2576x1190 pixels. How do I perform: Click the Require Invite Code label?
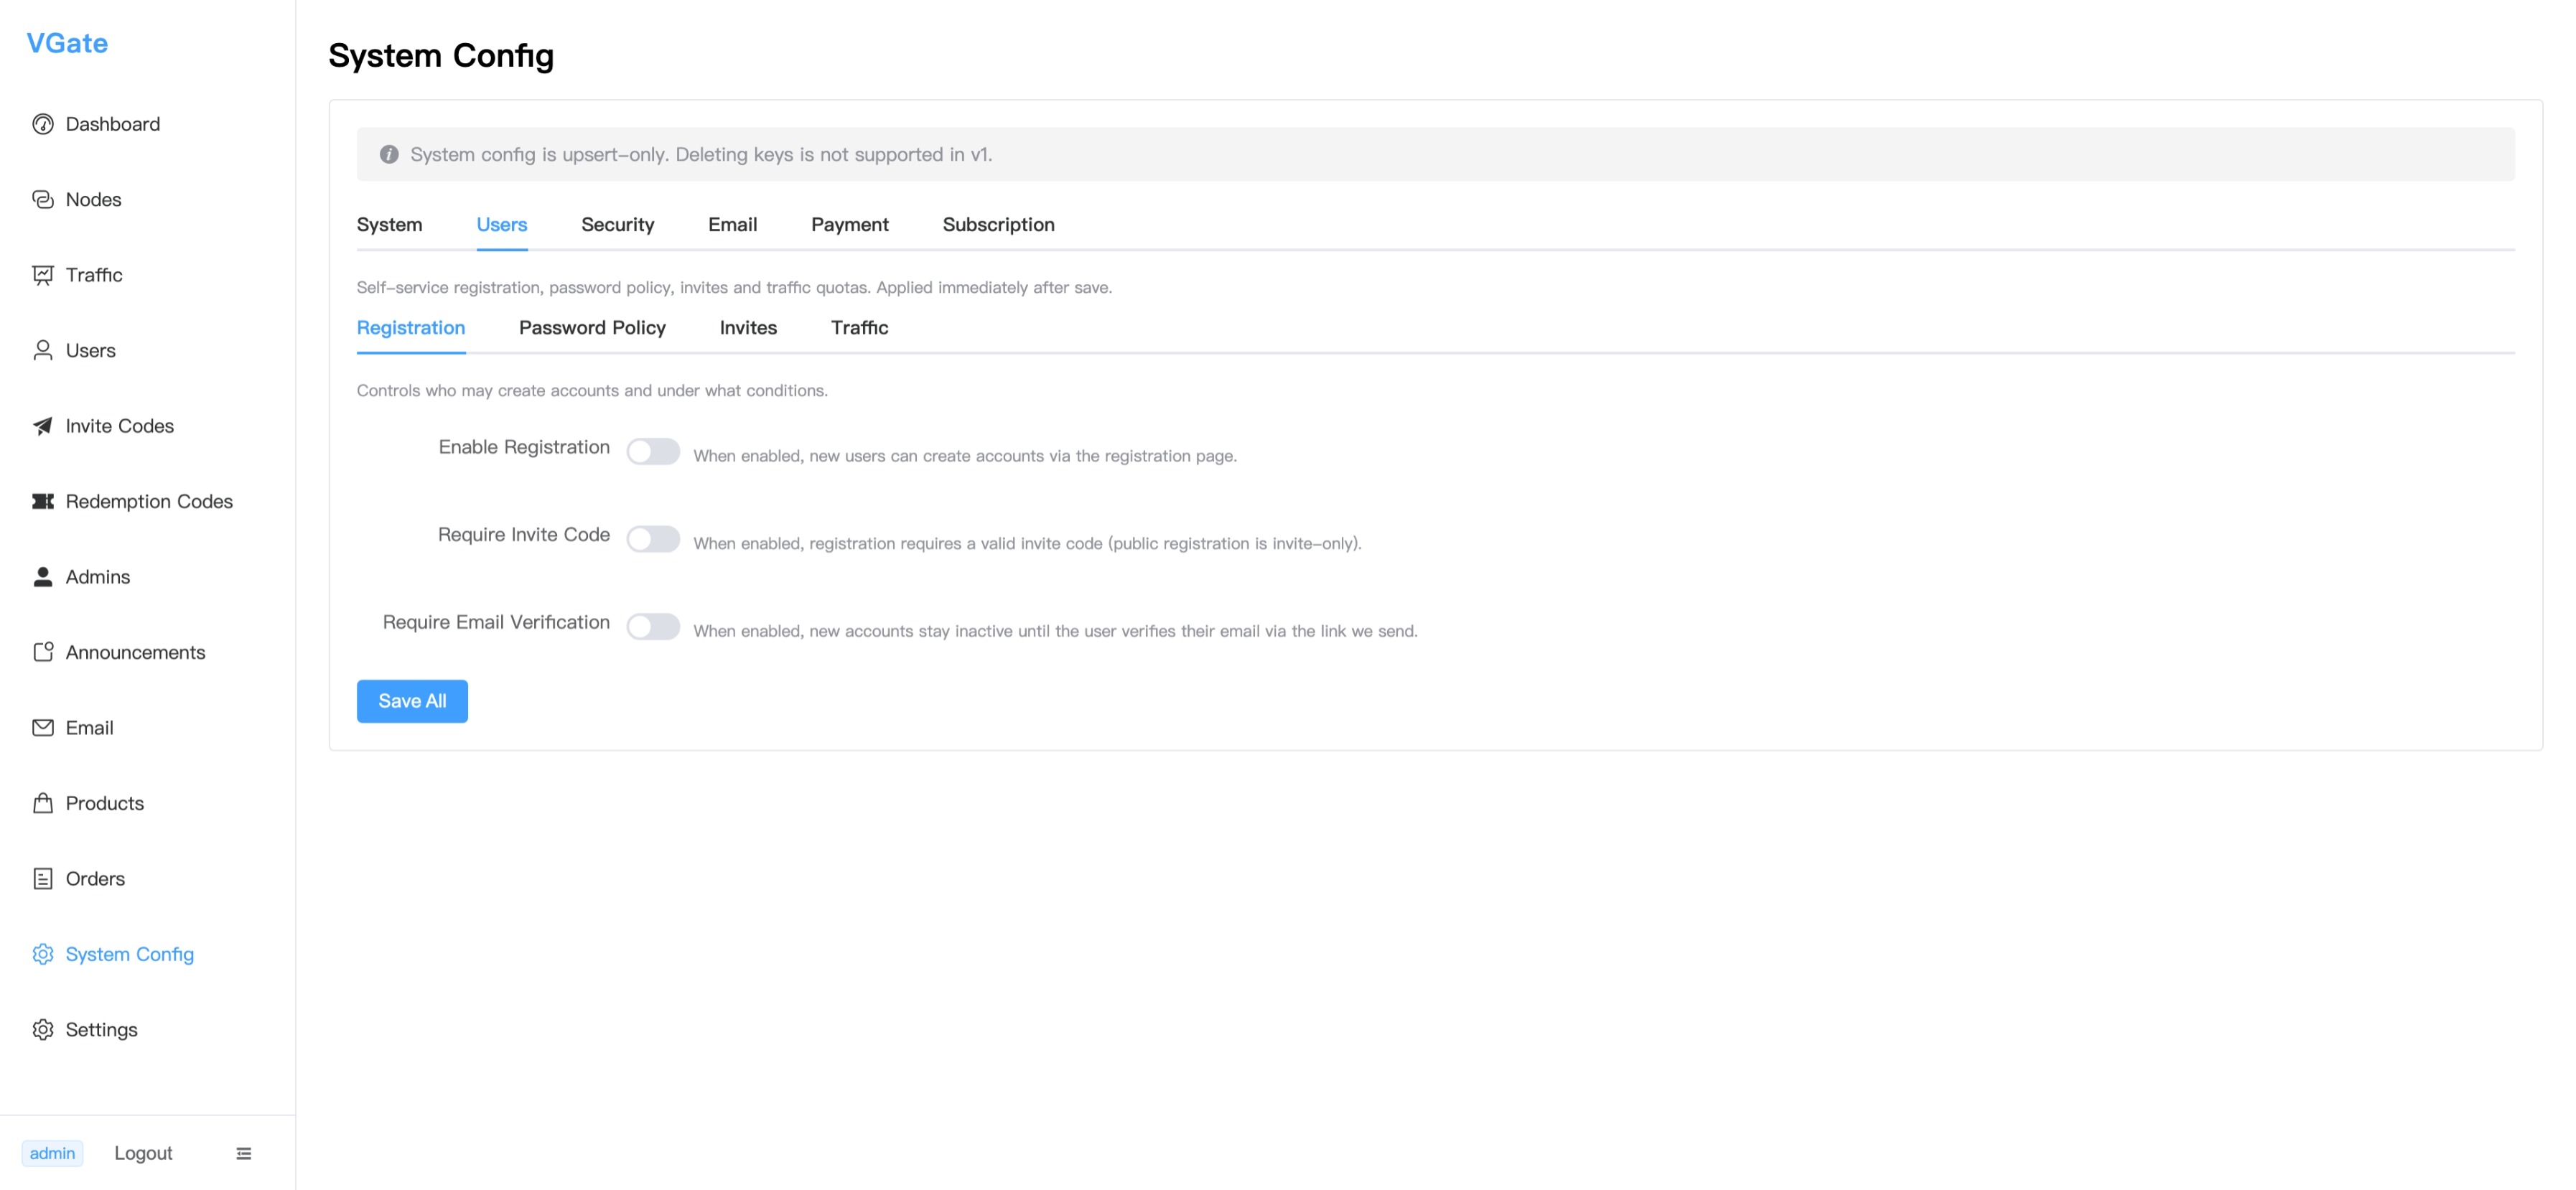coord(524,535)
